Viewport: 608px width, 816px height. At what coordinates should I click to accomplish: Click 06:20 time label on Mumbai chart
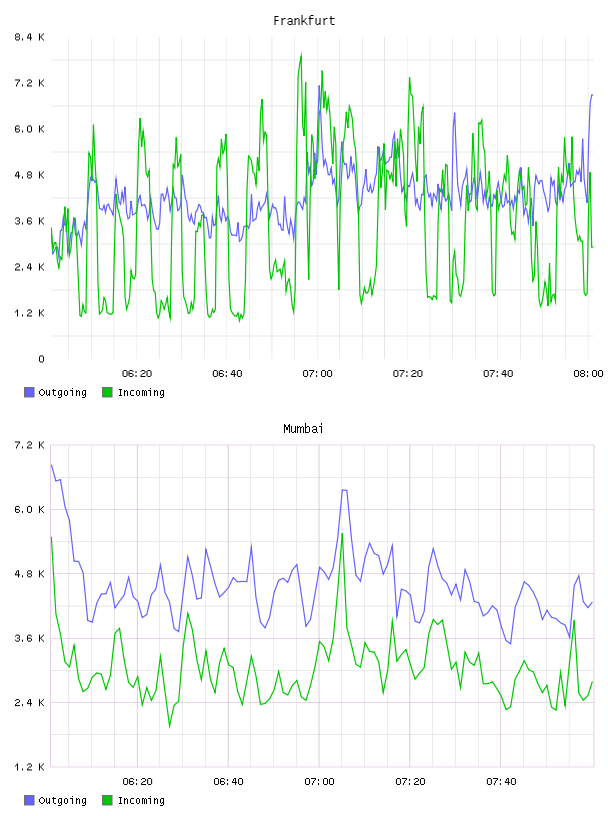pos(137,782)
